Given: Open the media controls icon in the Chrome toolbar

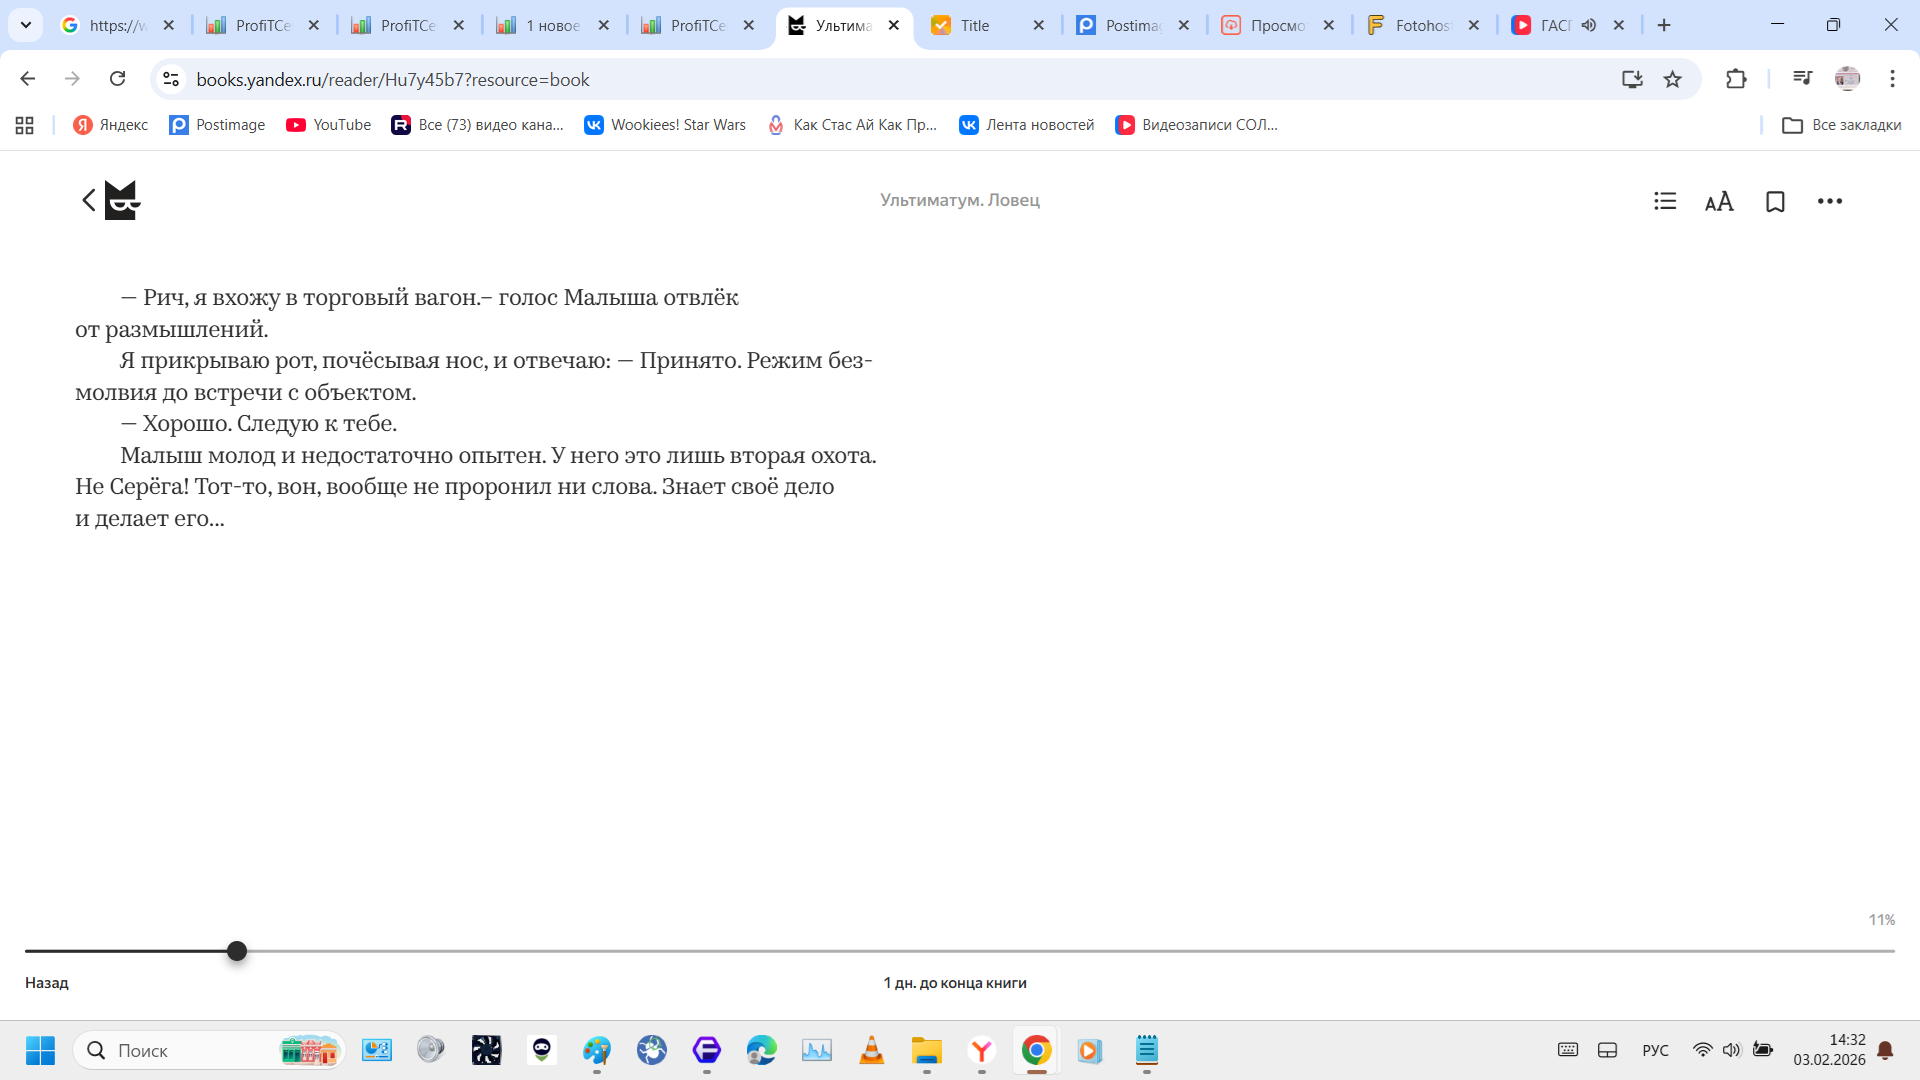Looking at the screenshot, I should 1802,79.
